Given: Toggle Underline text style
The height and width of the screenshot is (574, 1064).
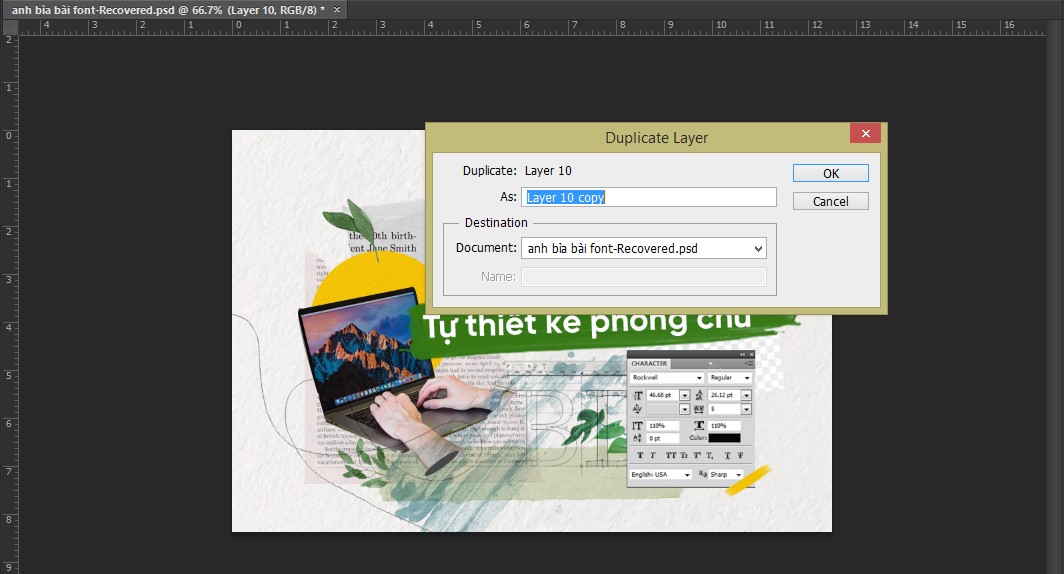Looking at the screenshot, I should [727, 456].
